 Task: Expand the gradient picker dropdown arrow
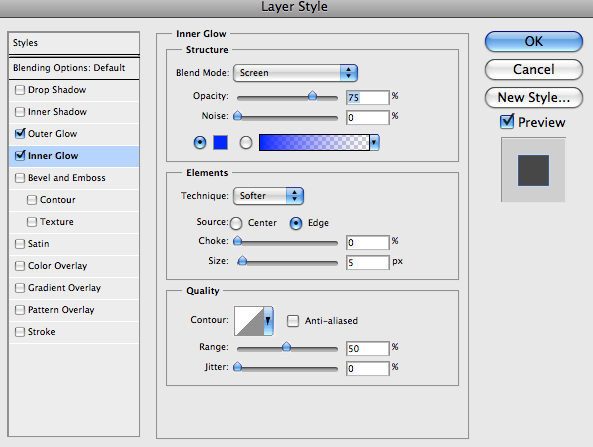click(x=374, y=143)
